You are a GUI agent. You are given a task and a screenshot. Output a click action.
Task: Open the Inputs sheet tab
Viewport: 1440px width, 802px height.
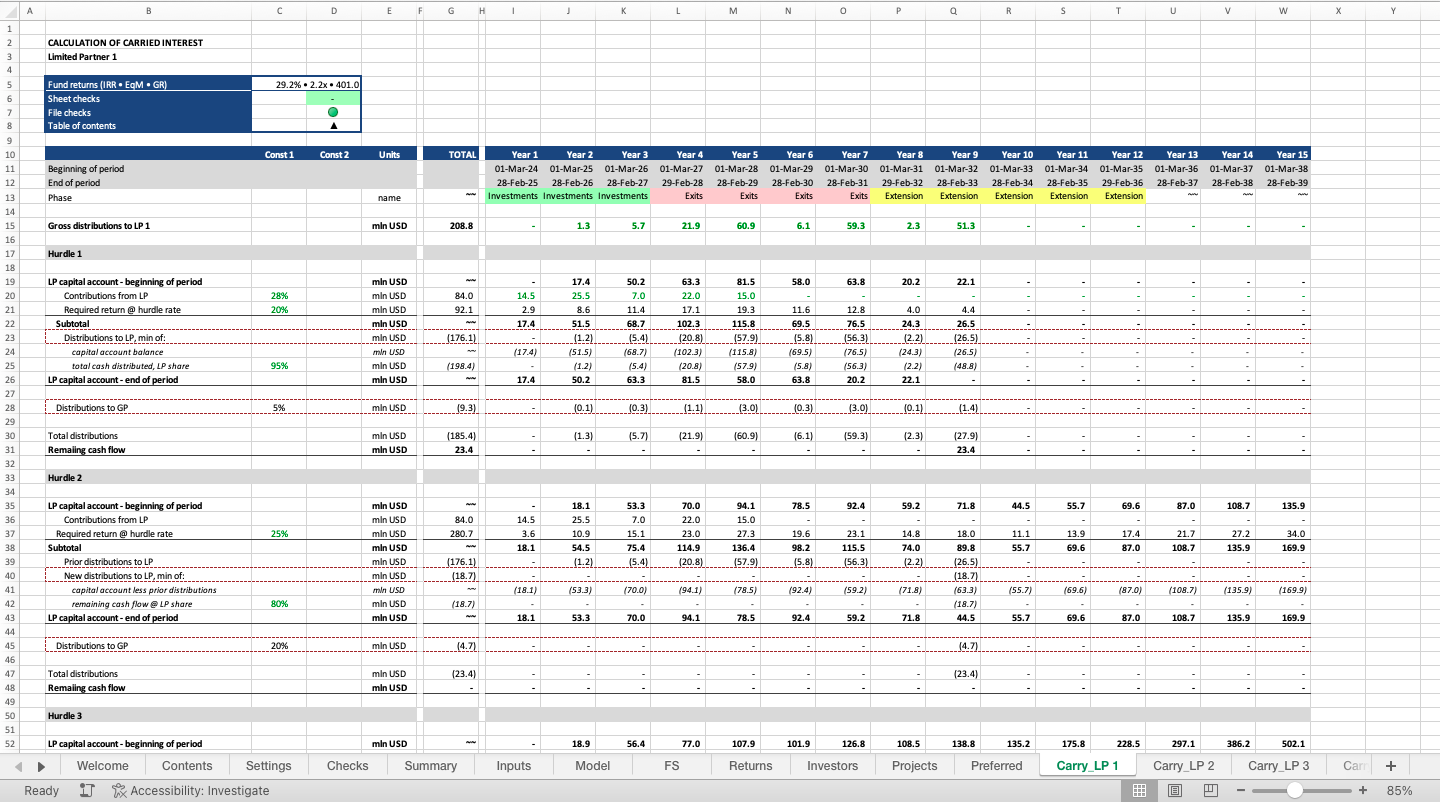coord(514,766)
